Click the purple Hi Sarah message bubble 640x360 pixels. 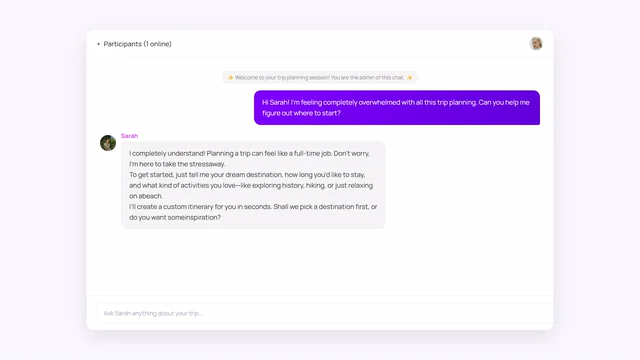tap(397, 108)
